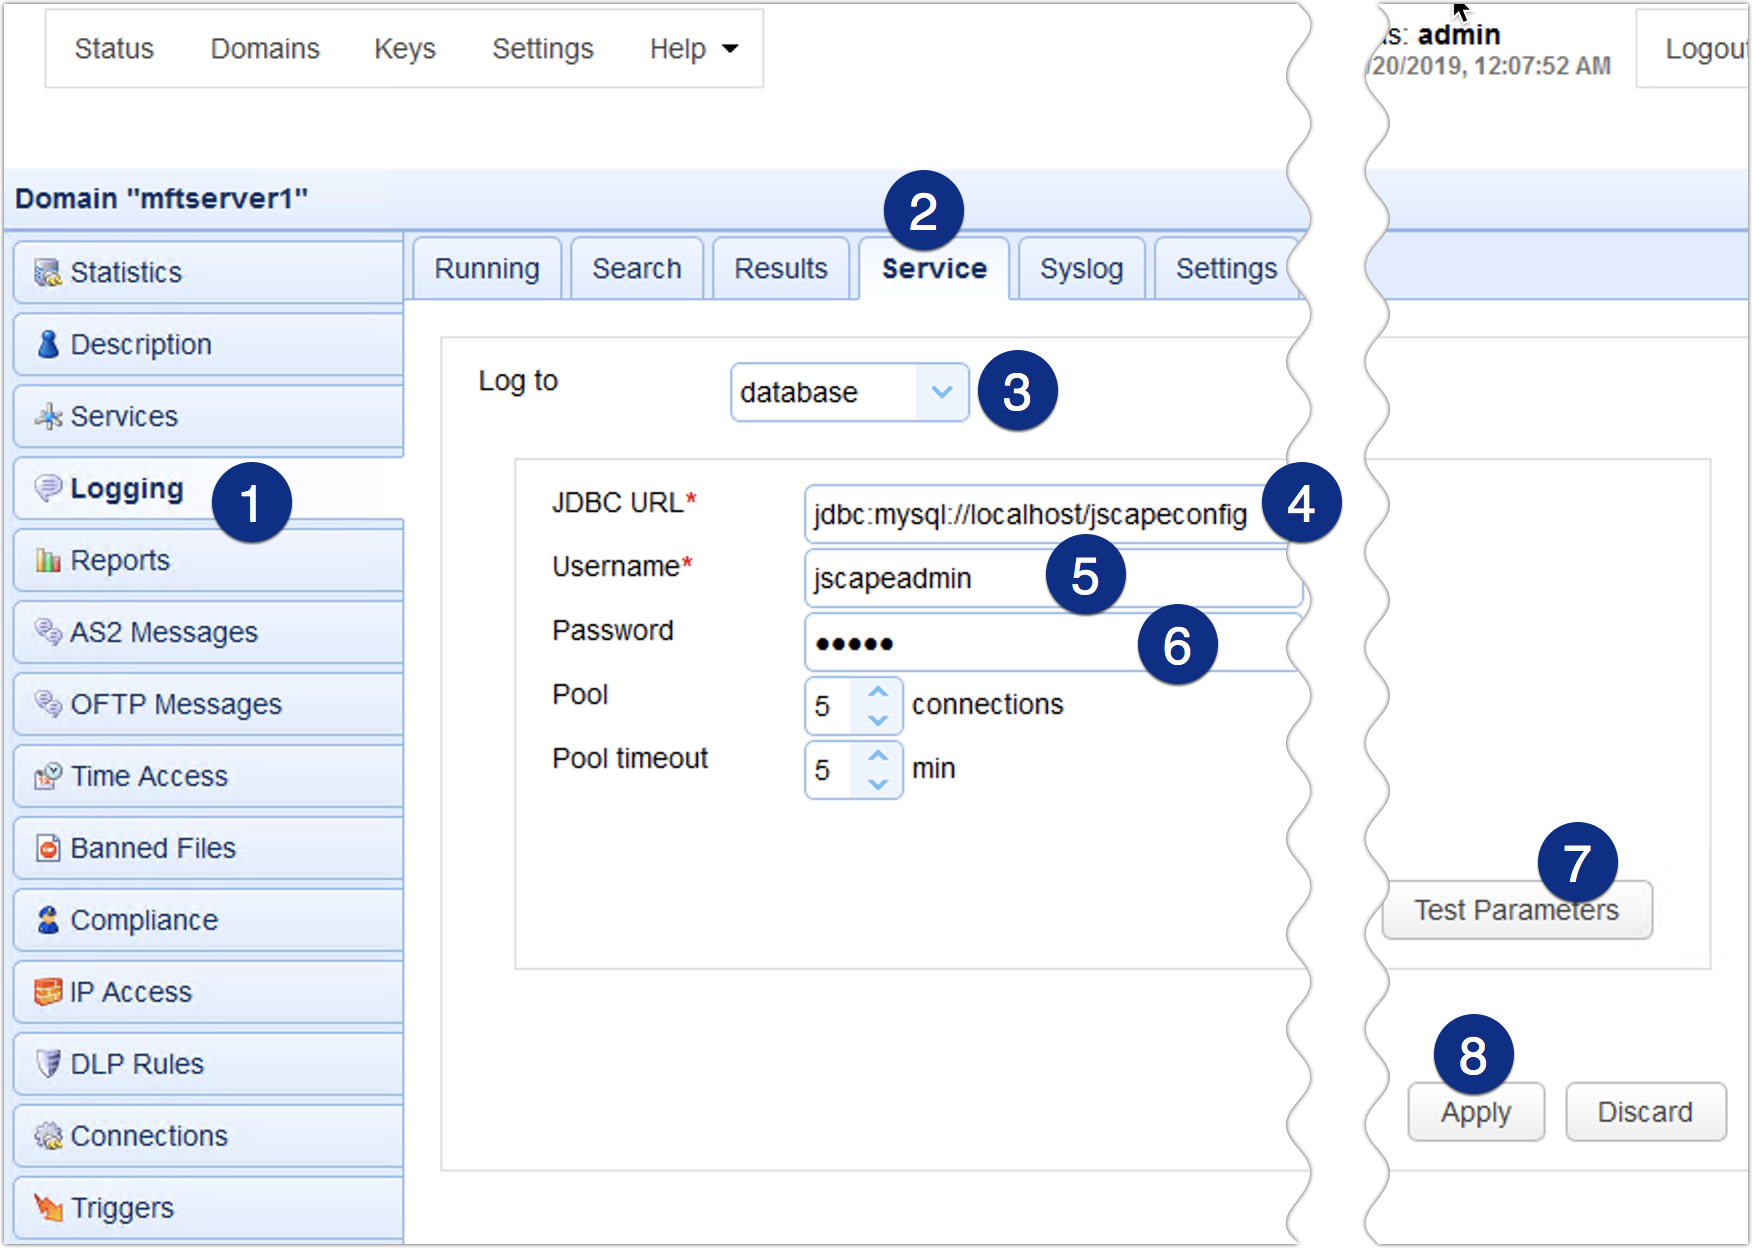Switch to the Results tab
1752x1248 pixels.
coord(781,267)
